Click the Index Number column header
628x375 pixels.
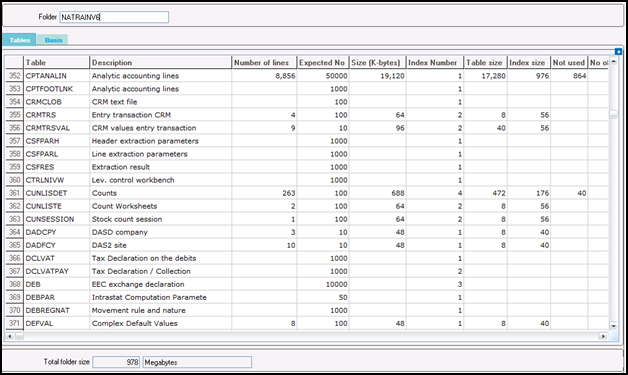(x=435, y=62)
